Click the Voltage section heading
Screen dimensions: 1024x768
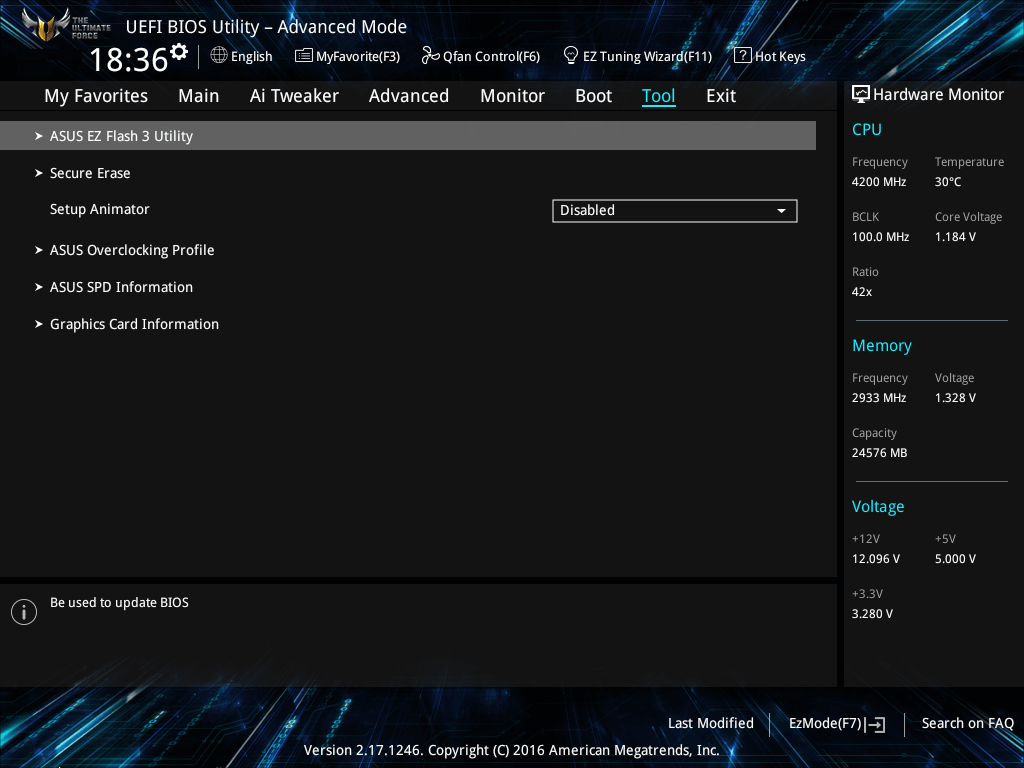coord(878,507)
